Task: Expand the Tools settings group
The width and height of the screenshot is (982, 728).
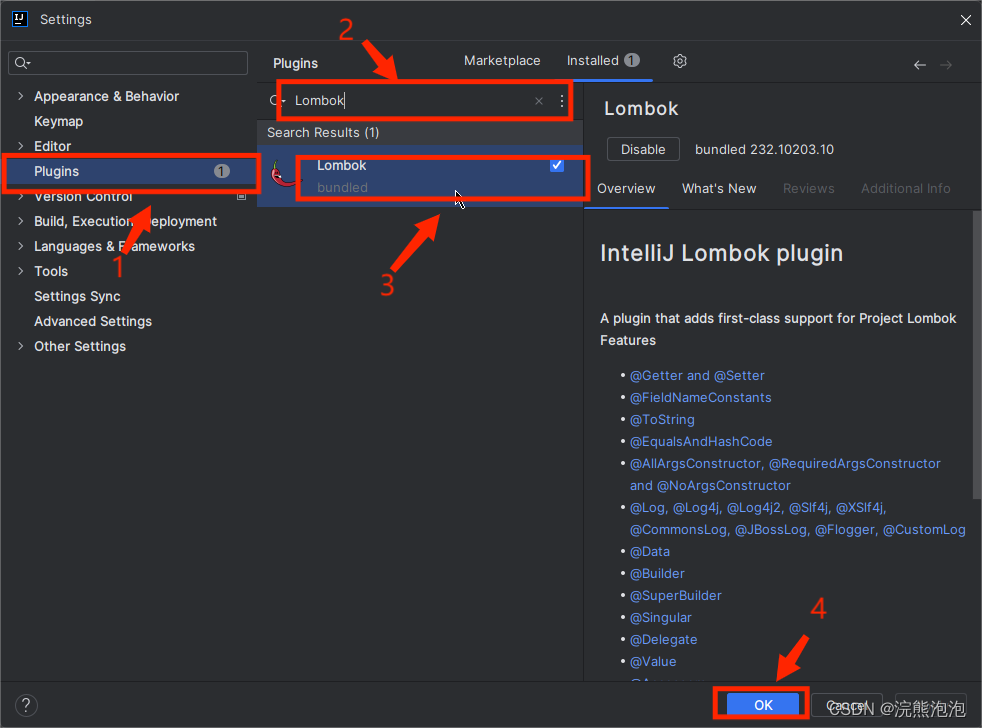Action: (x=21, y=271)
